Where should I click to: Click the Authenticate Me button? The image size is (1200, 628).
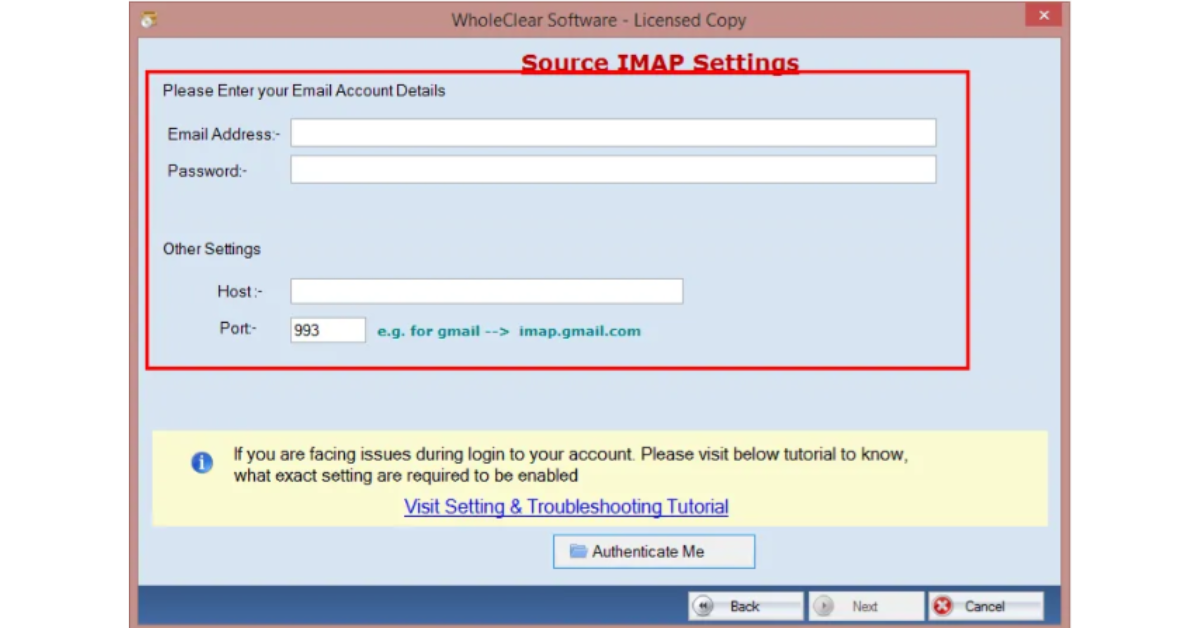tap(654, 552)
